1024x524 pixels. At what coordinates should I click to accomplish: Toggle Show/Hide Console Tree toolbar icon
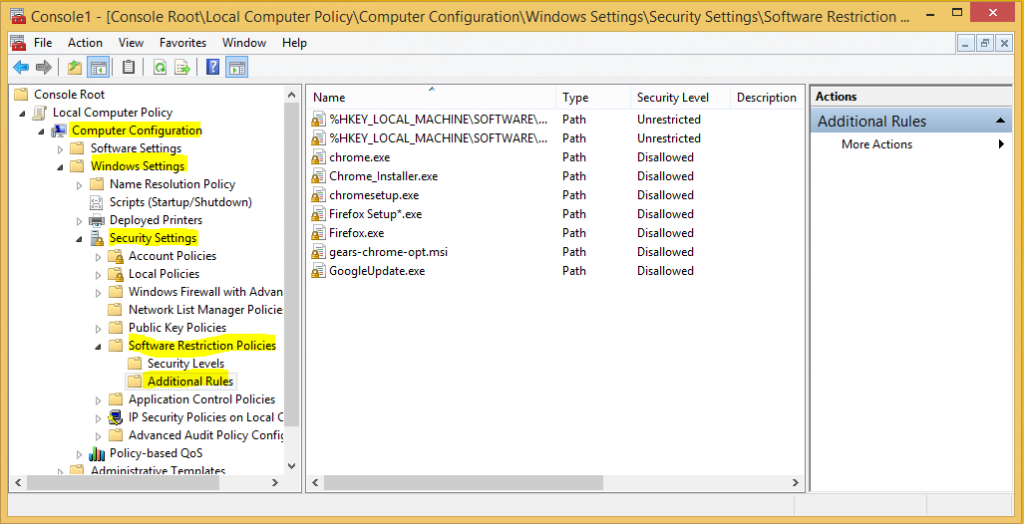(98, 67)
